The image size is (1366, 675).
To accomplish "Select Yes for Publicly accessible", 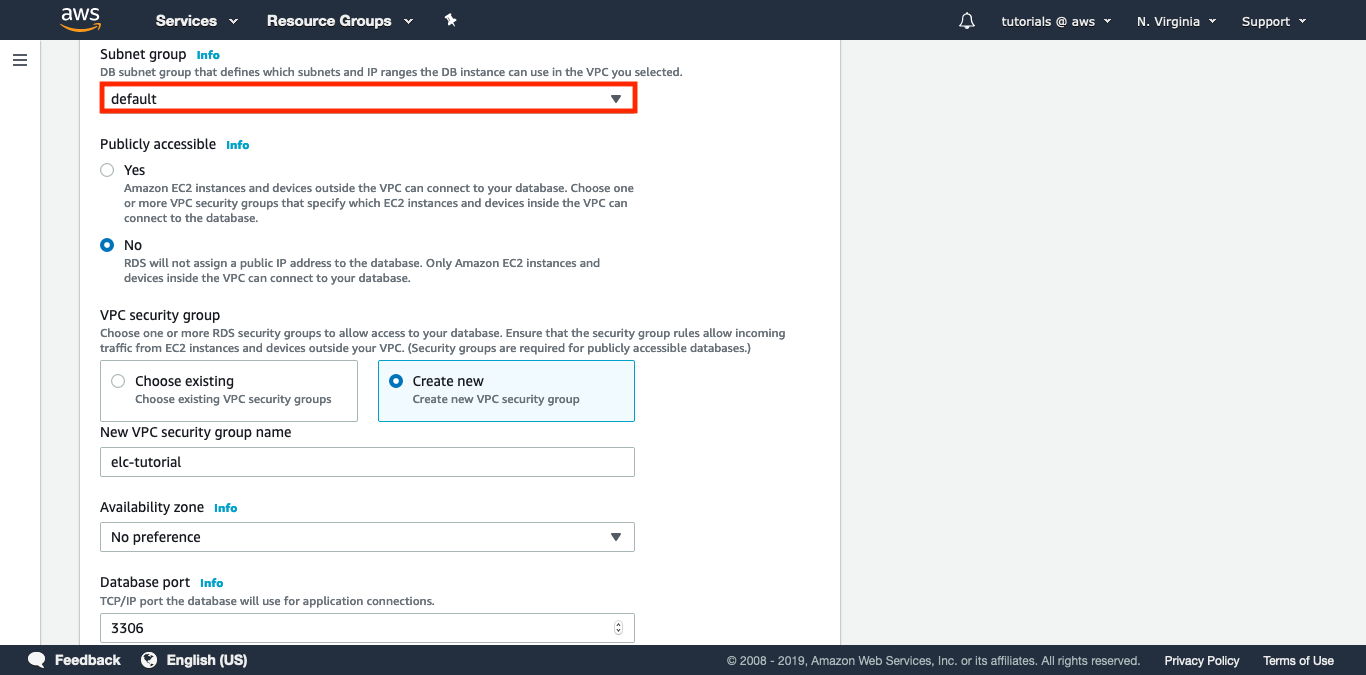I will [x=107, y=170].
